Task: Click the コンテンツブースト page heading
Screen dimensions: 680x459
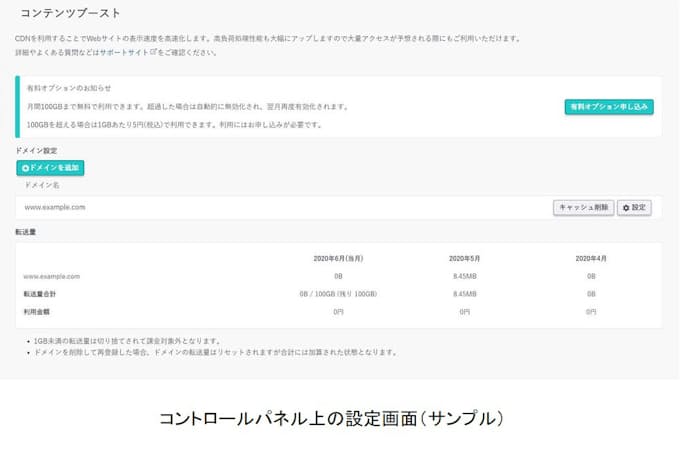Action: [x=70, y=14]
